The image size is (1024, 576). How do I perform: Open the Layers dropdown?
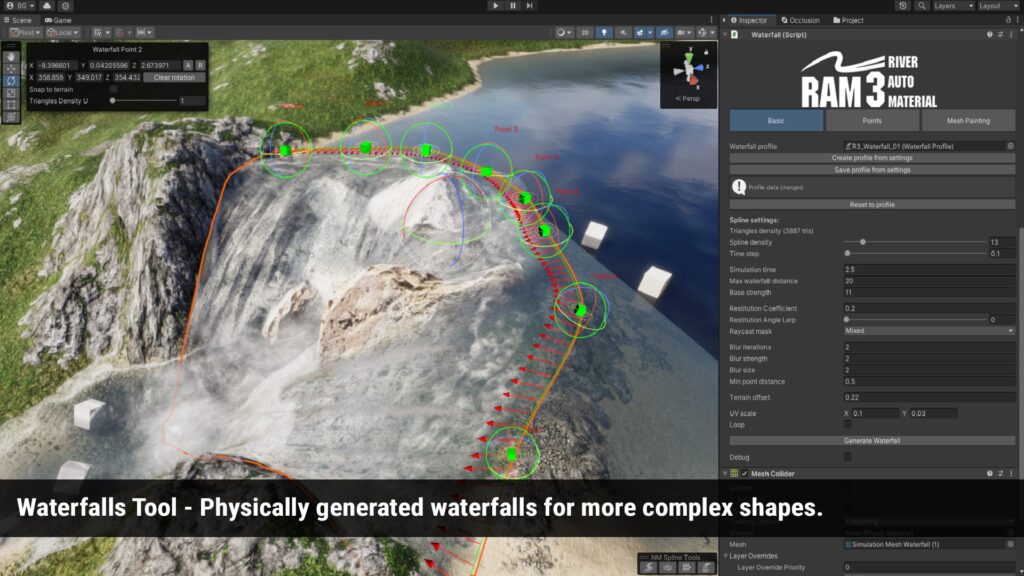click(x=950, y=6)
